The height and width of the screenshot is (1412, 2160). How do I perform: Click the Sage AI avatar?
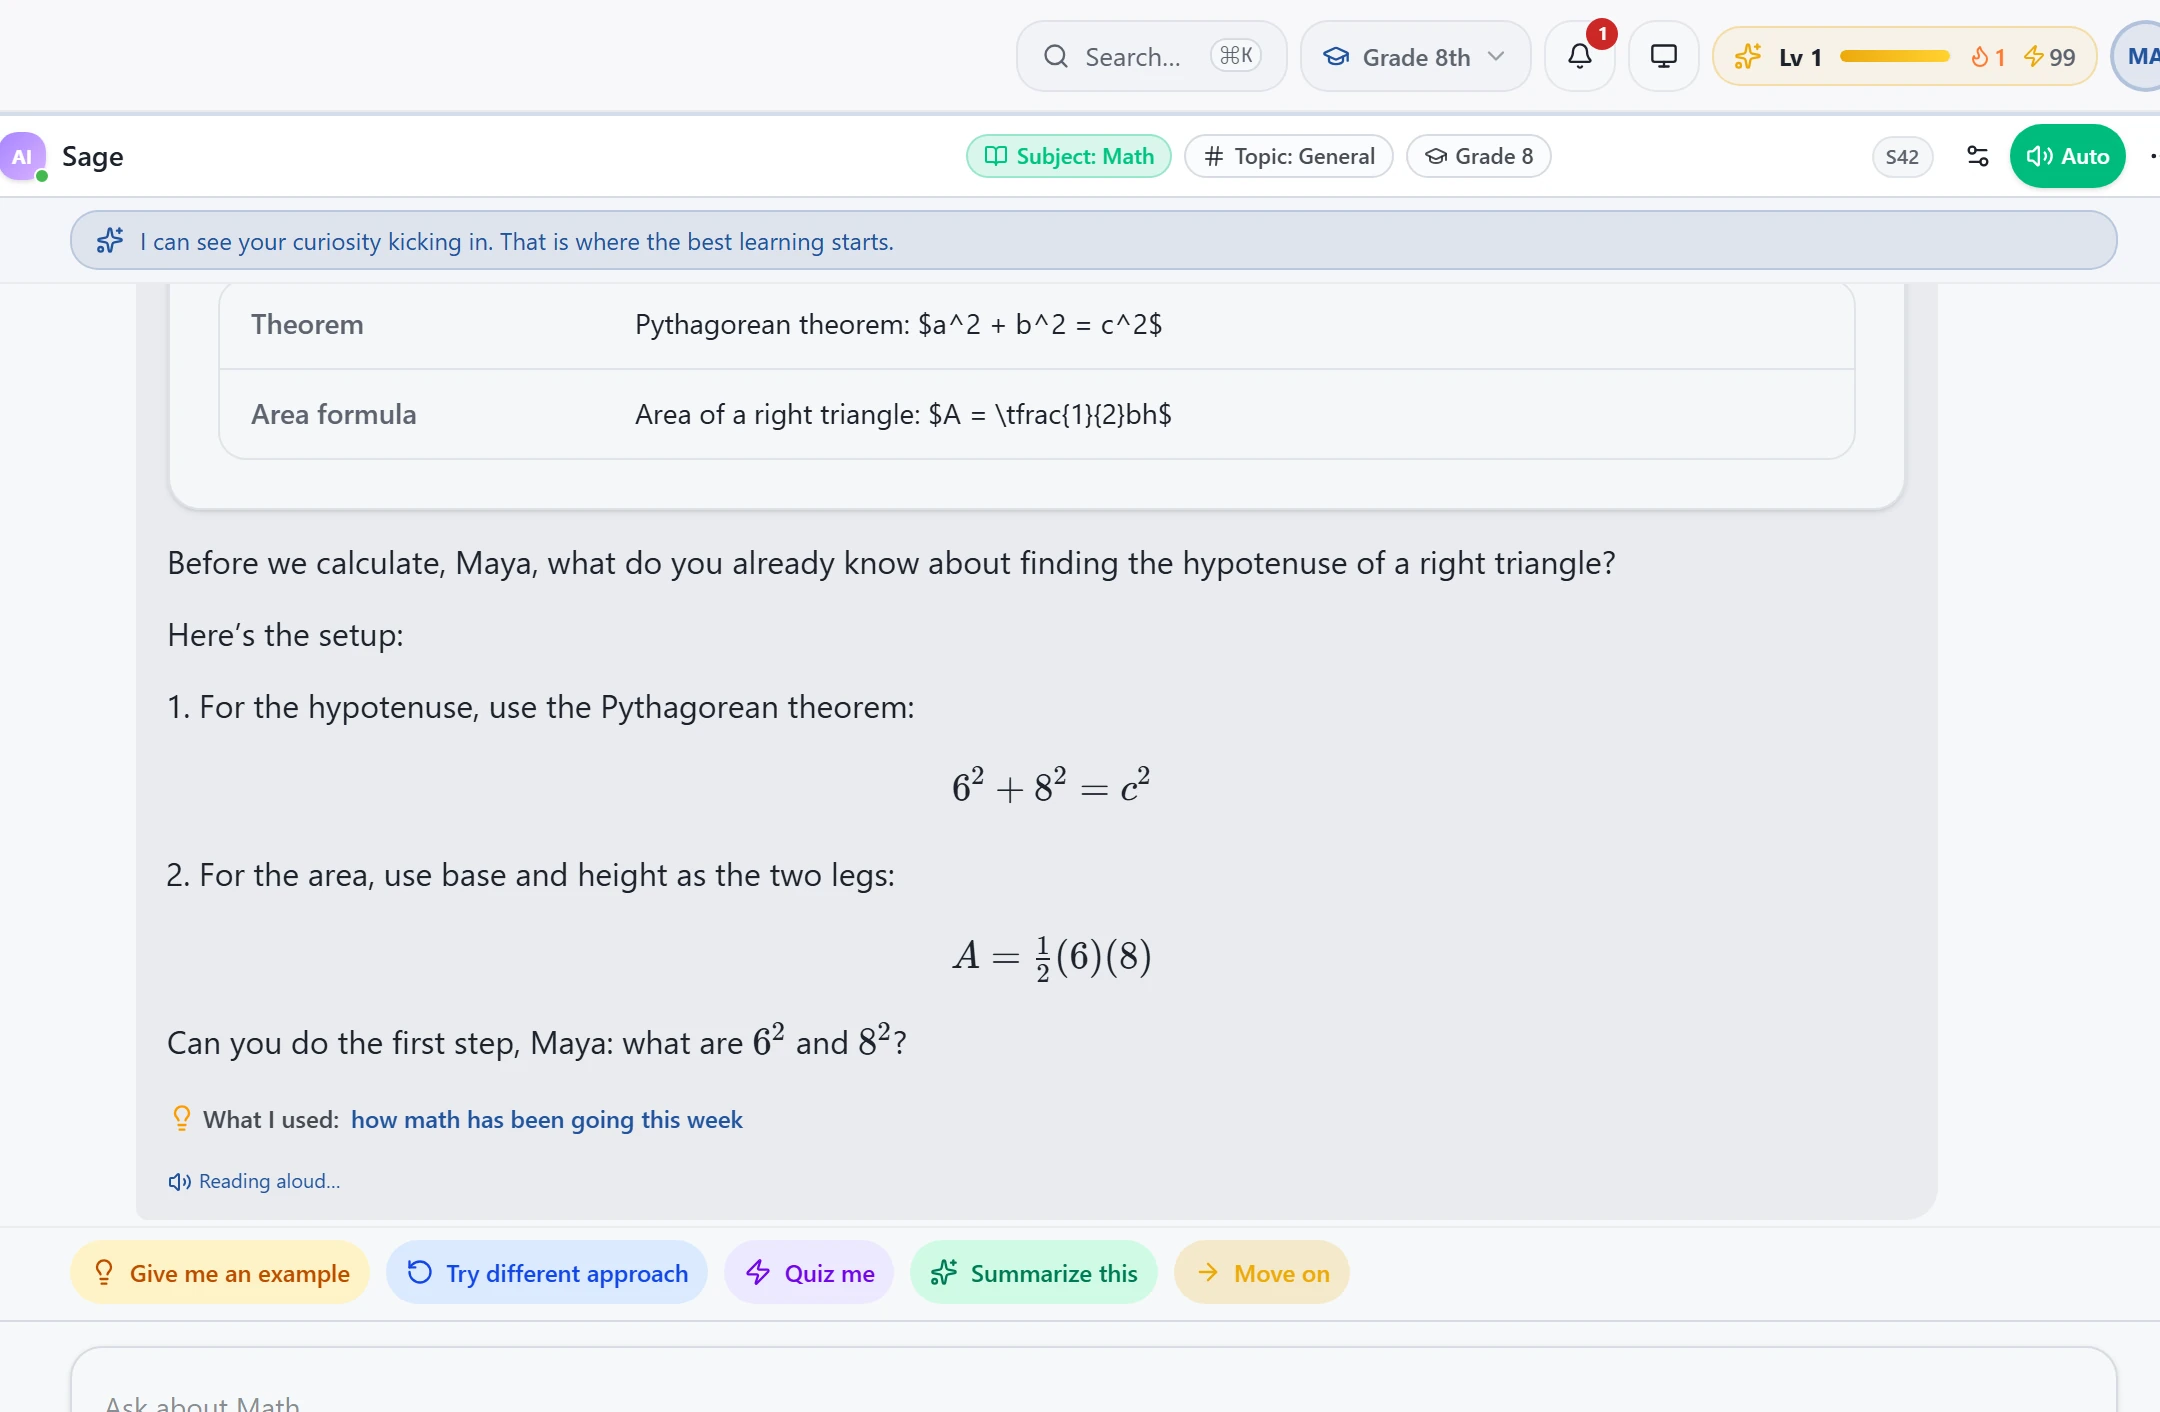22,156
